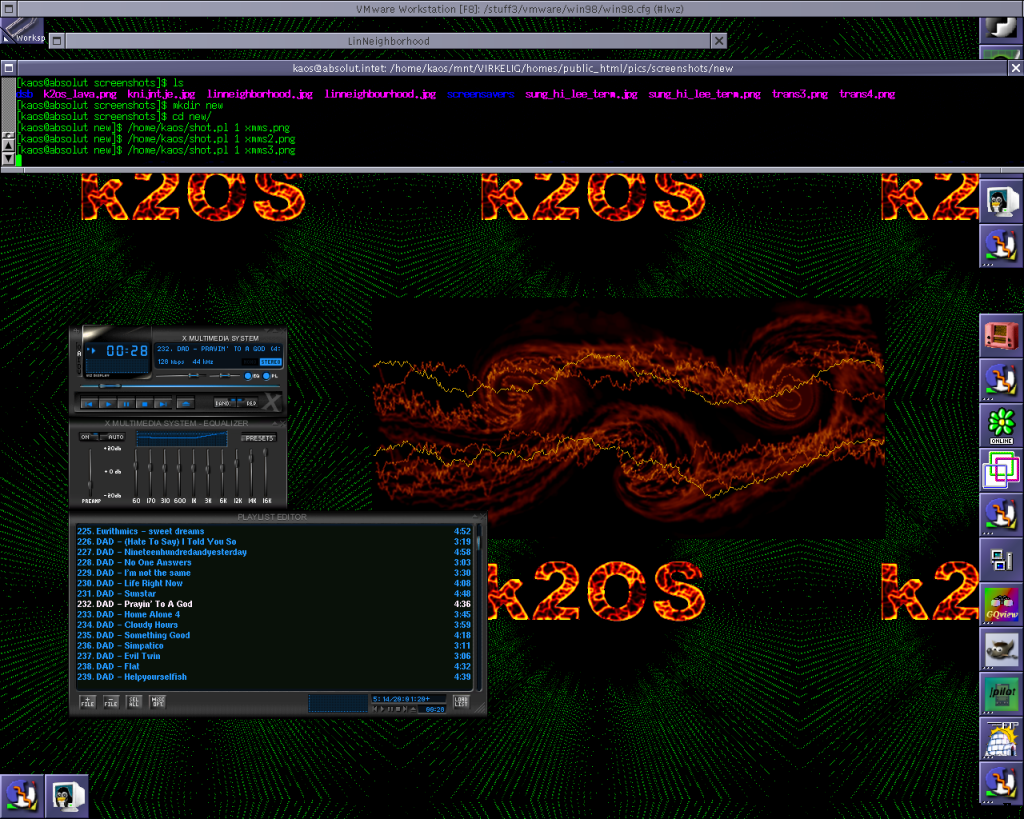Pause playback in XMMS main window

[126, 402]
